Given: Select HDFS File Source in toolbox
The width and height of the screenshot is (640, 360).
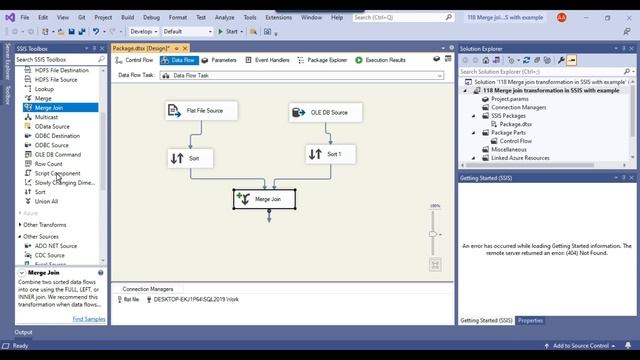Looking at the screenshot, I should point(56,80).
